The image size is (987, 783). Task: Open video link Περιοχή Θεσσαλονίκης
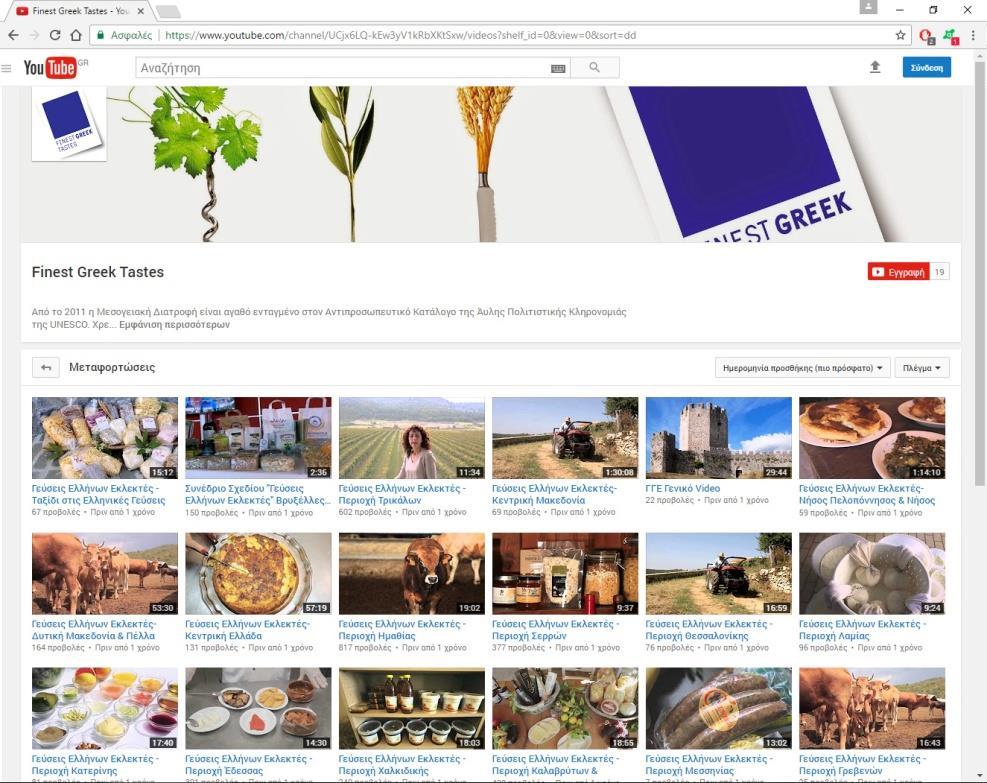coord(709,629)
